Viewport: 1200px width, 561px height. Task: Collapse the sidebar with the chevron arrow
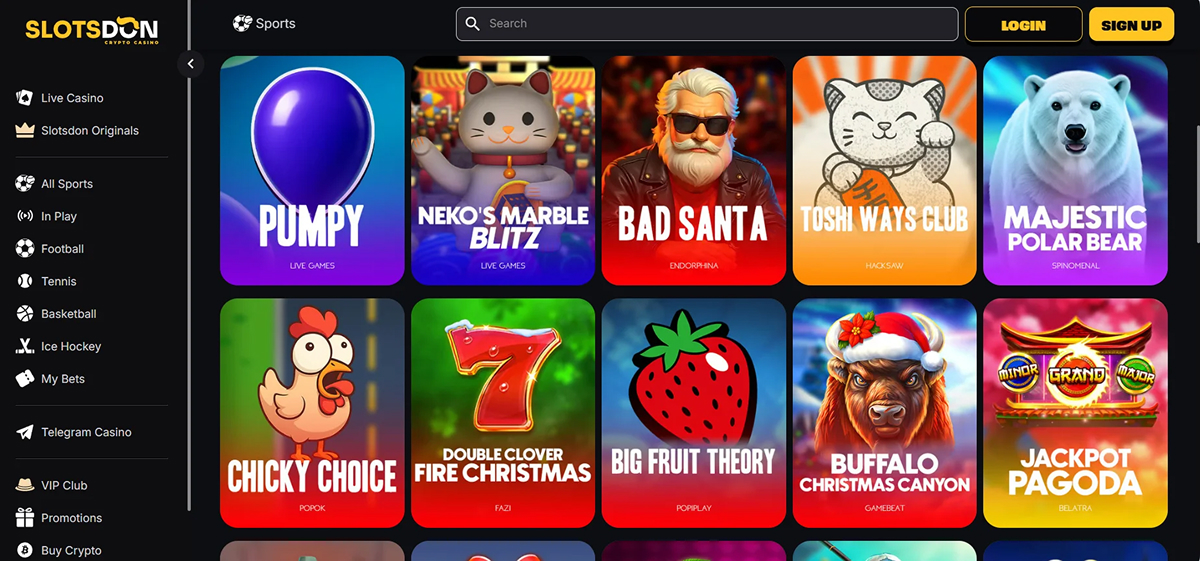tap(190, 64)
